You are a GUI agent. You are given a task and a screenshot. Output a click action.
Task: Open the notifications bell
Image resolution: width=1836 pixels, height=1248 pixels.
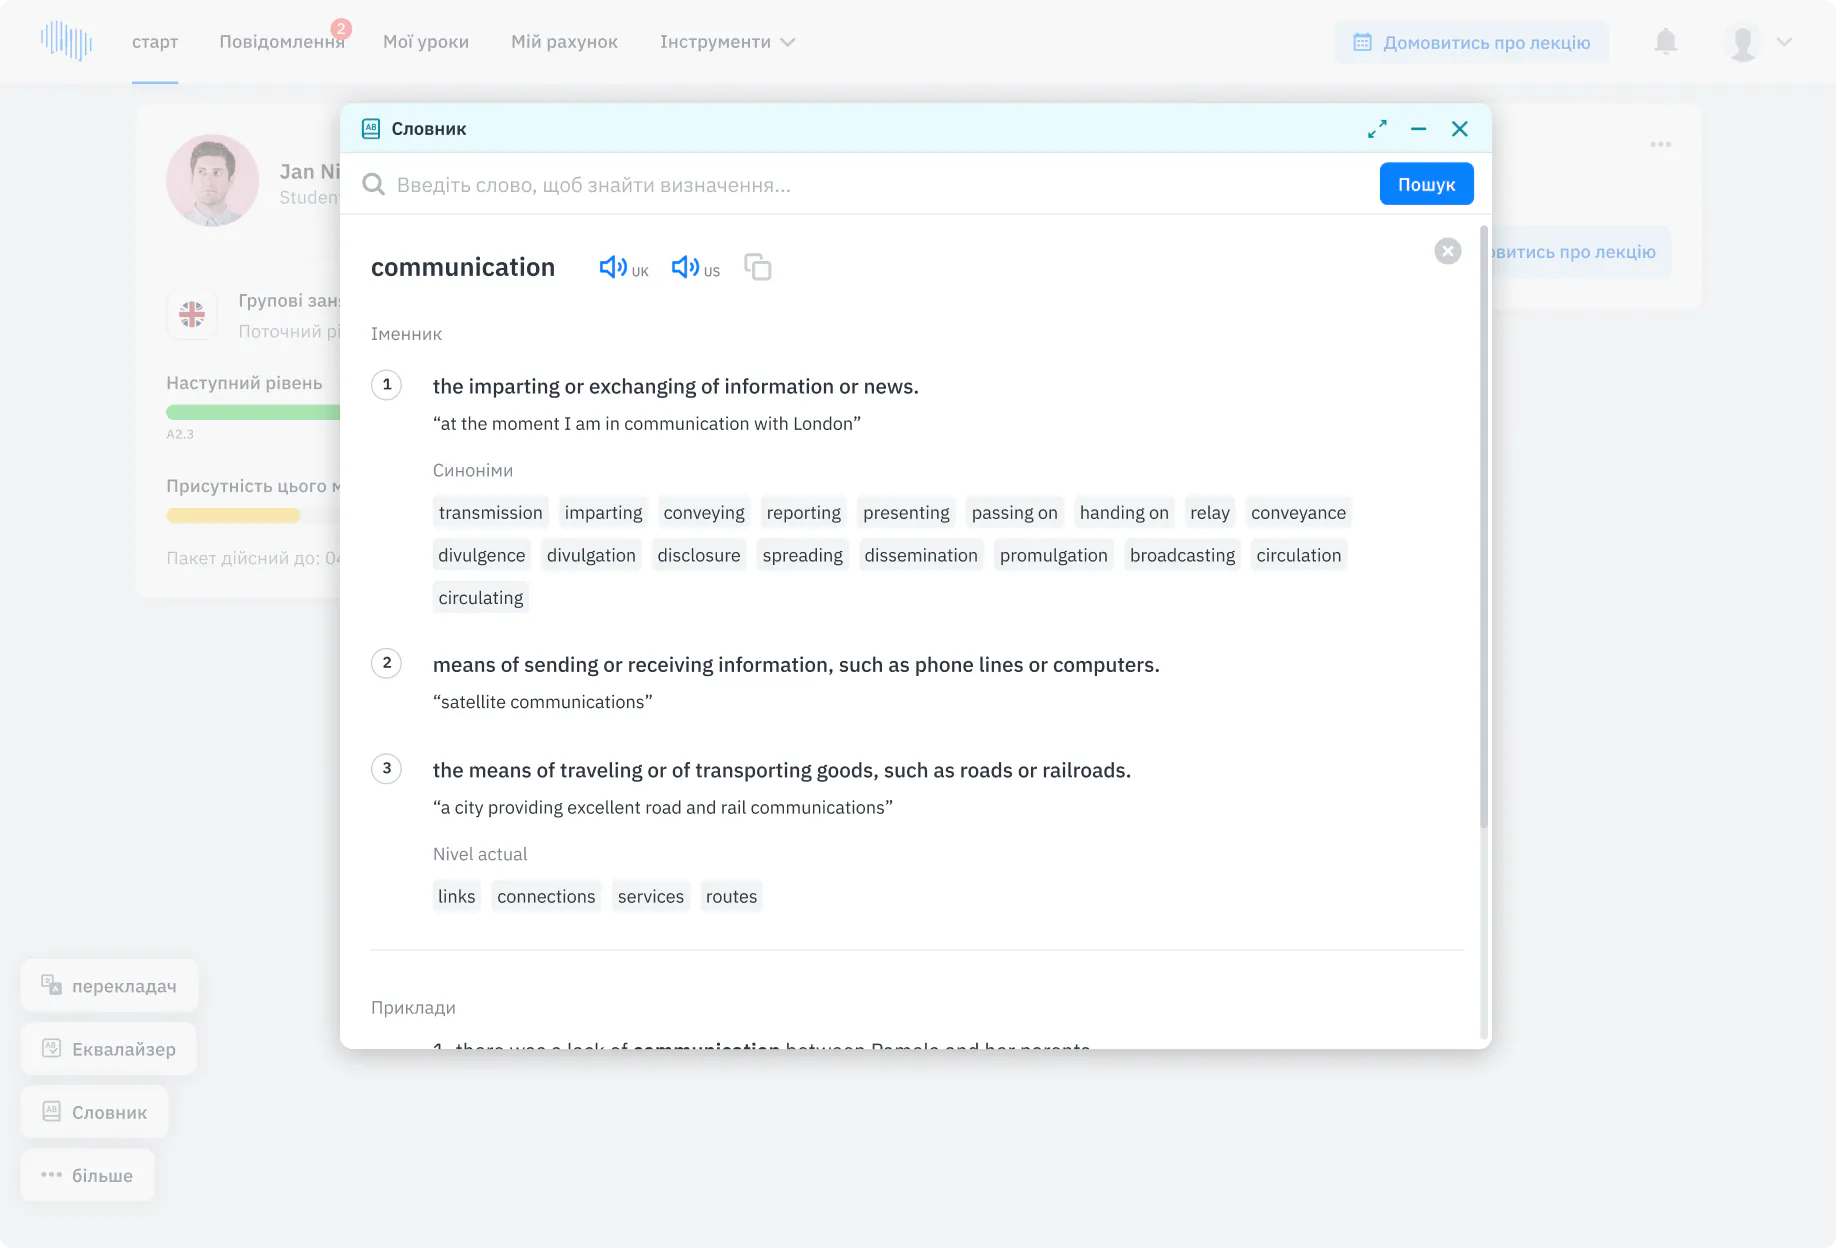point(1665,42)
